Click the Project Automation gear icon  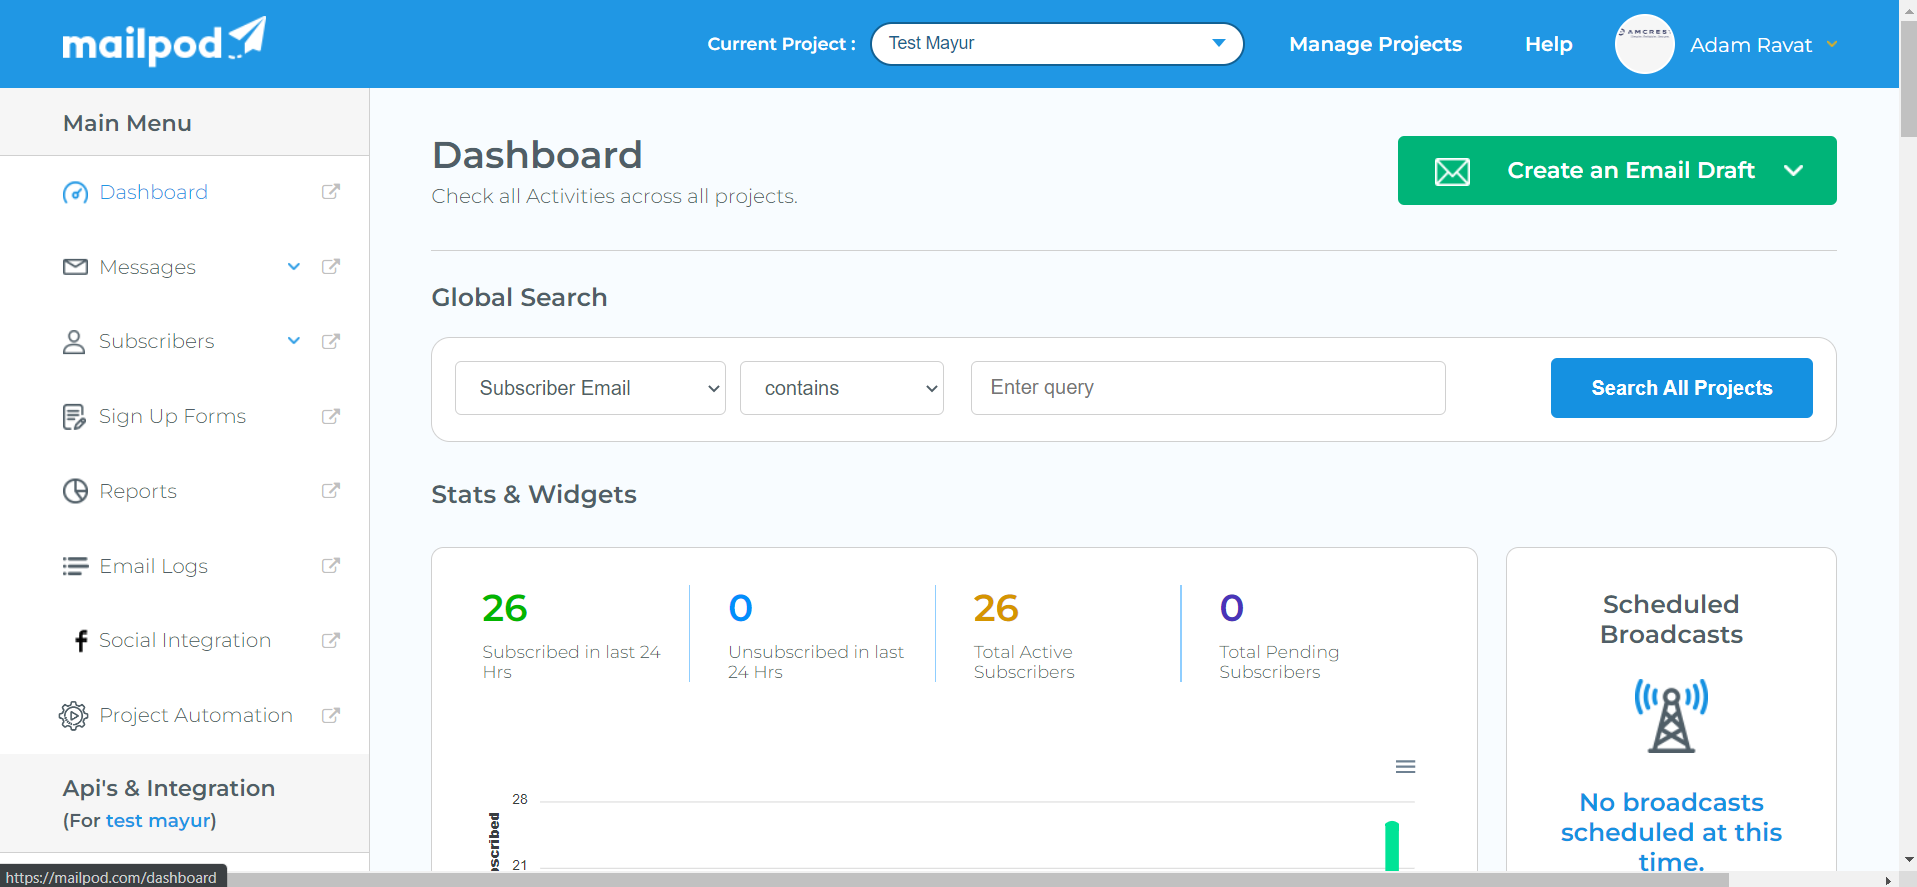click(74, 715)
